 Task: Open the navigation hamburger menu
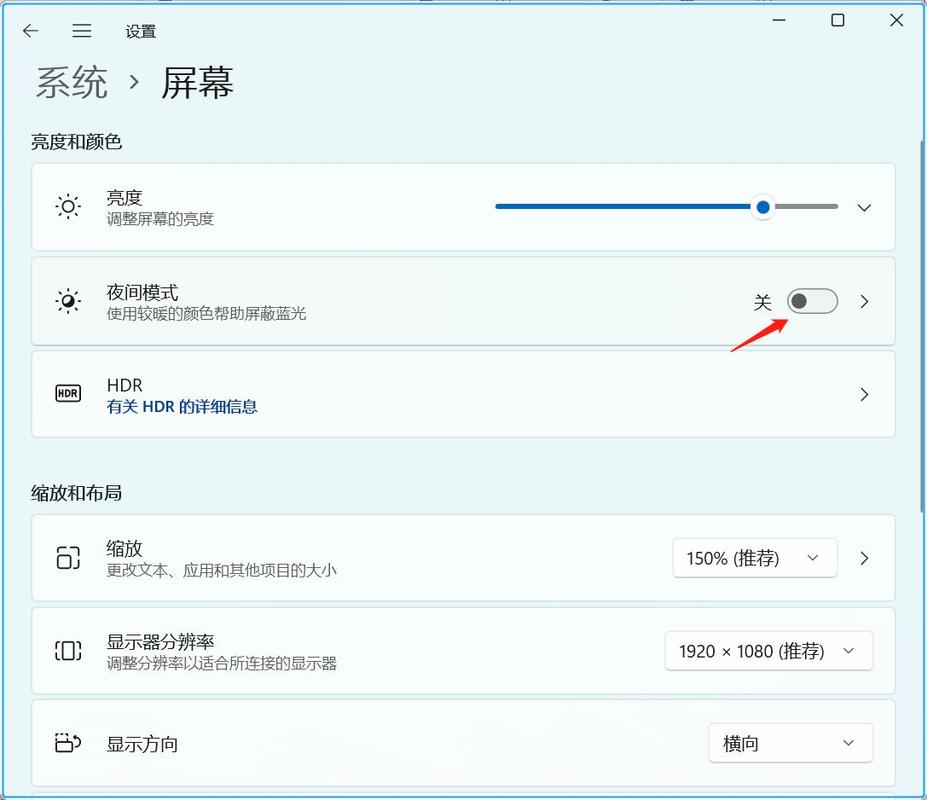click(82, 31)
